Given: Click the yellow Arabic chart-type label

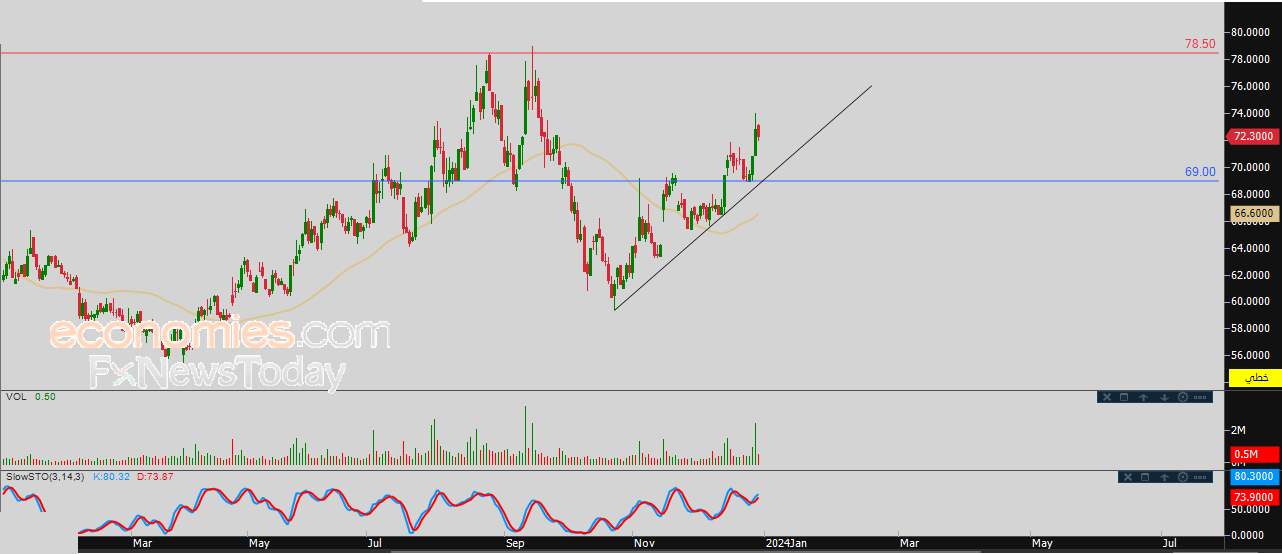Looking at the screenshot, I should click(x=1256, y=378).
